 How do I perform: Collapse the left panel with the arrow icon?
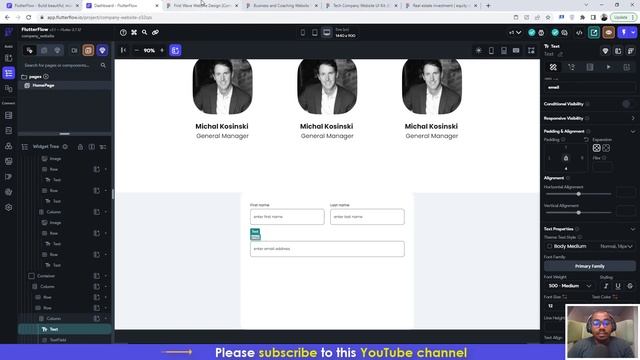pyautogui.click(x=123, y=50)
